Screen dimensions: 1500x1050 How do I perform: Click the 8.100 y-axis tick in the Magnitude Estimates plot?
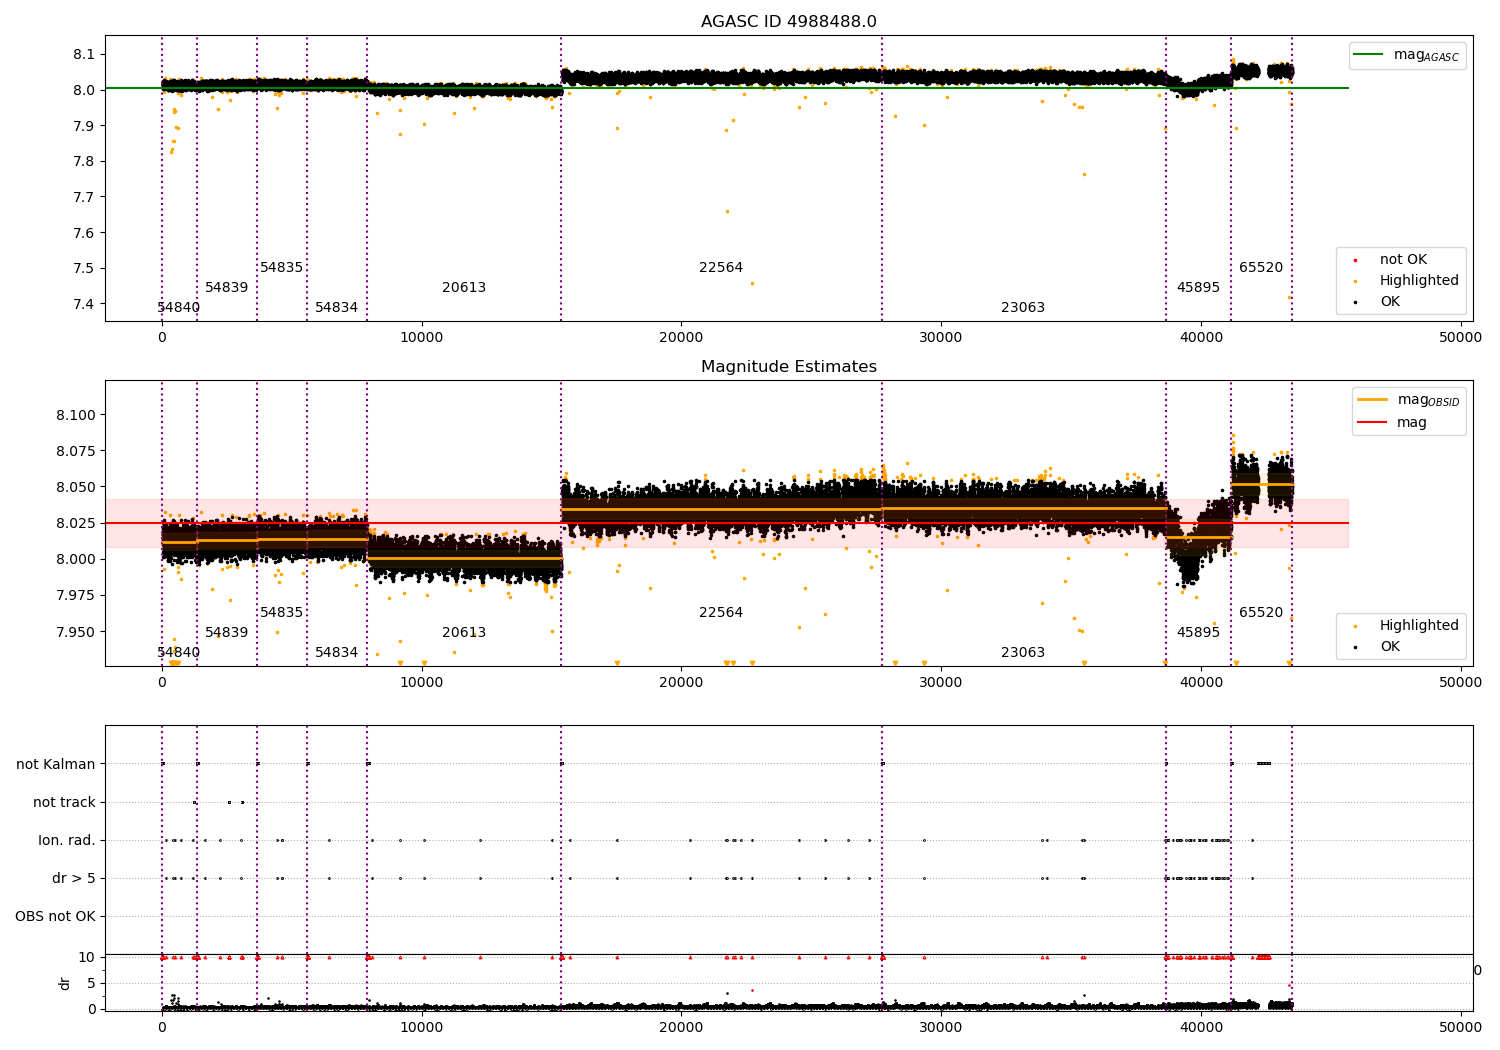point(75,416)
